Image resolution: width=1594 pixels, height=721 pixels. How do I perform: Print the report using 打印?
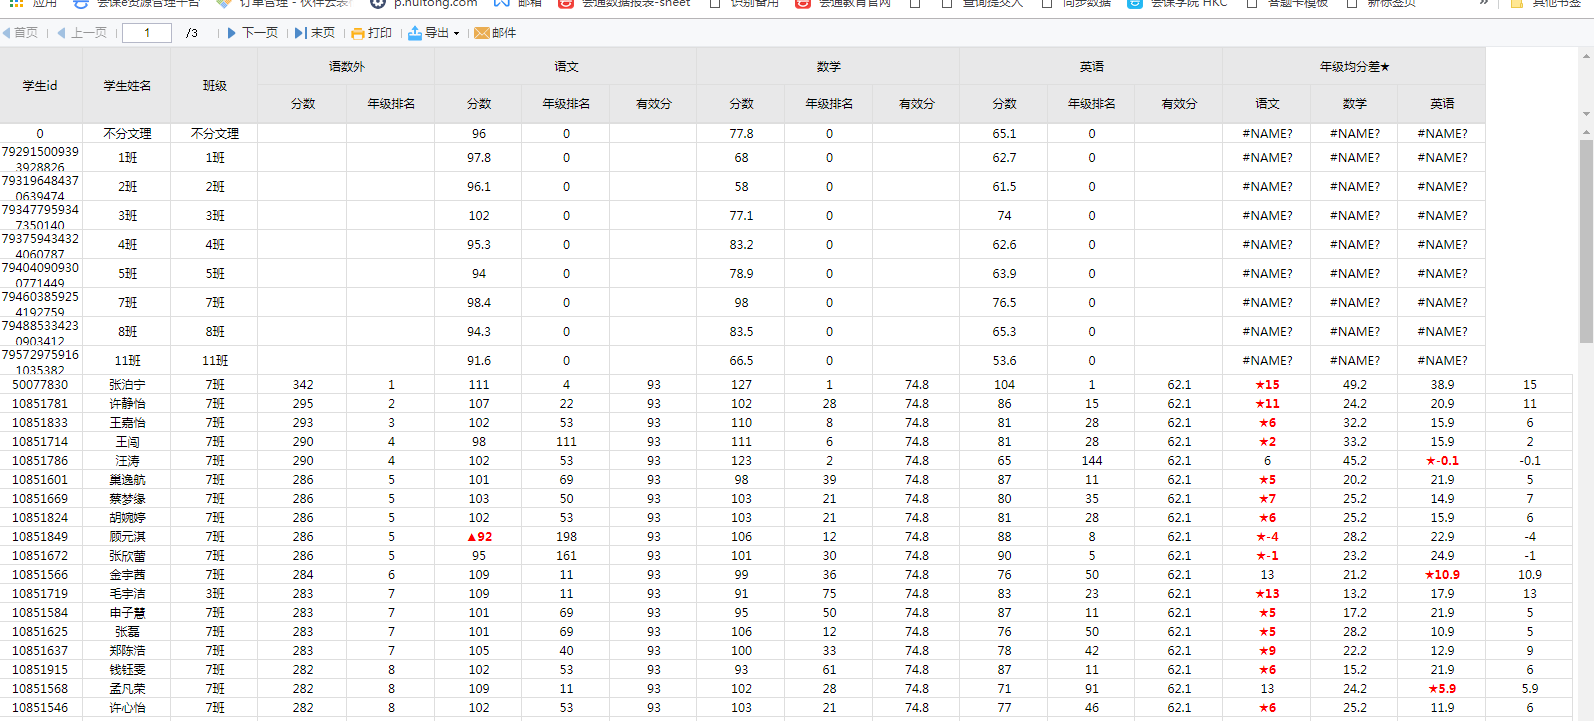coord(372,33)
